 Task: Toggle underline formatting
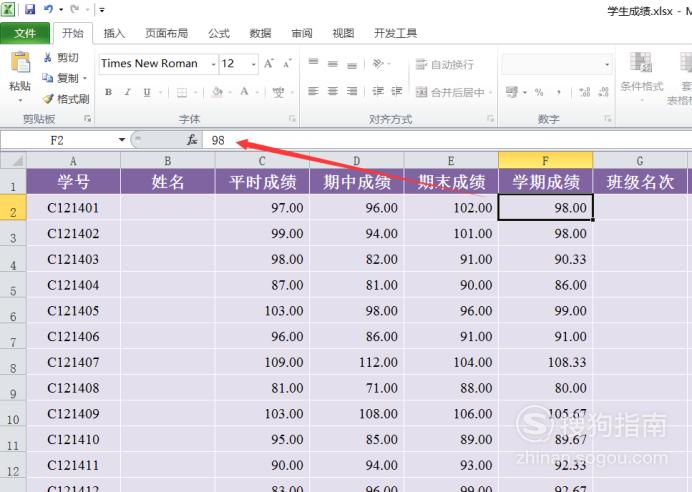(147, 92)
